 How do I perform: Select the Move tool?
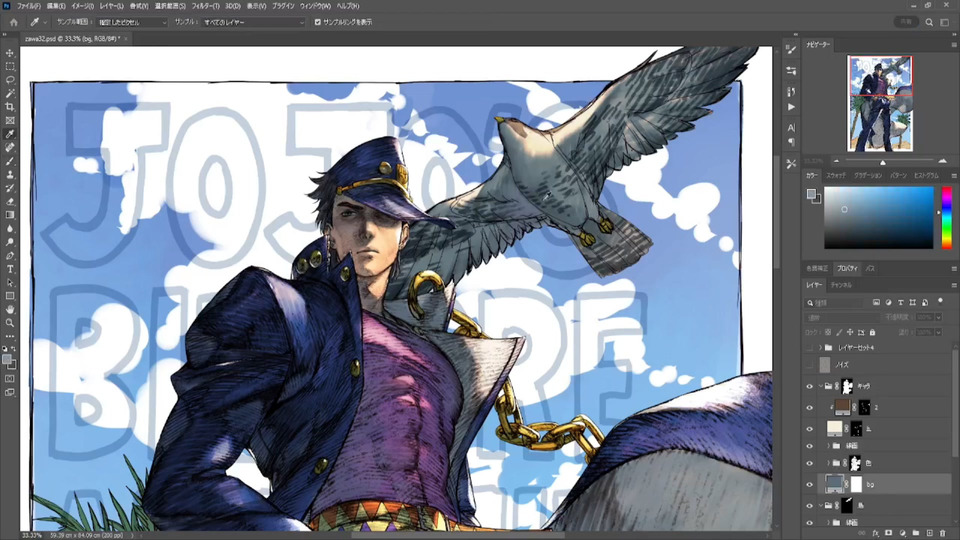10,53
